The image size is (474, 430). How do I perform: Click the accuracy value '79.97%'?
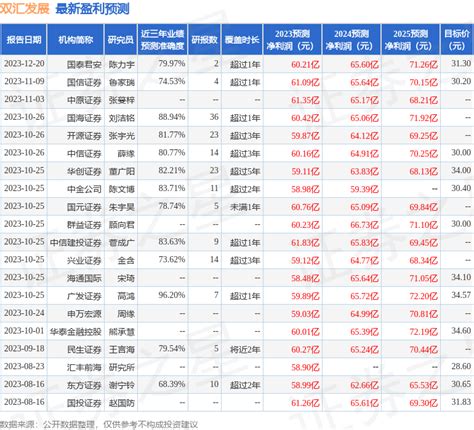[172, 63]
